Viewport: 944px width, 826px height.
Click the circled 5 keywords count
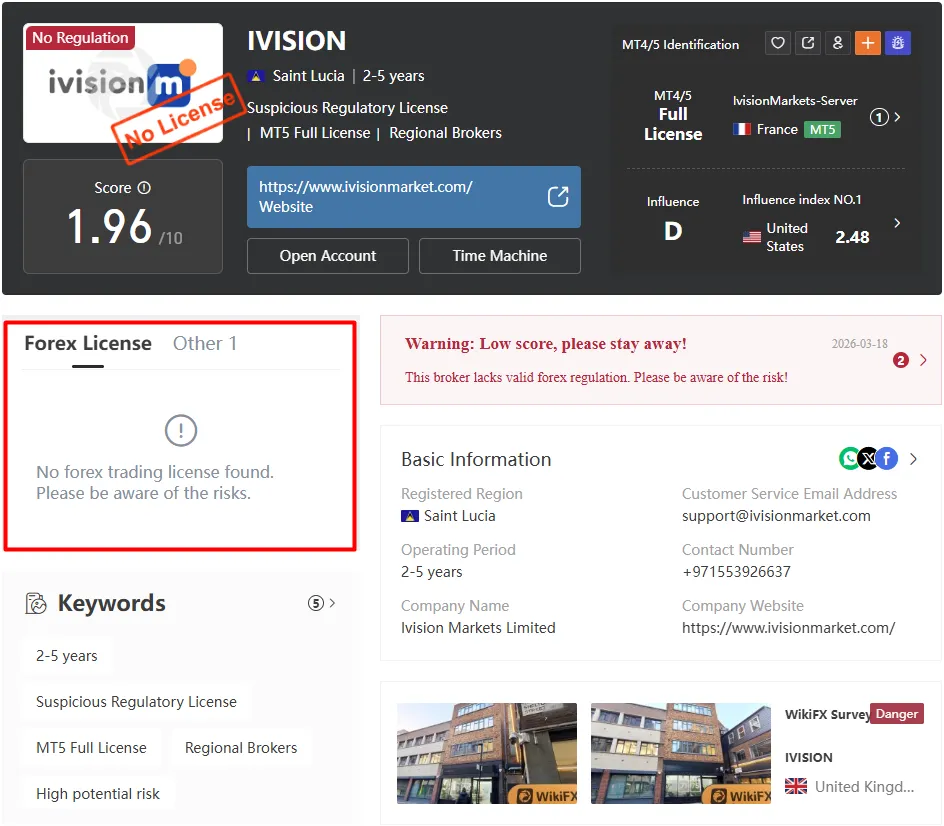point(316,603)
